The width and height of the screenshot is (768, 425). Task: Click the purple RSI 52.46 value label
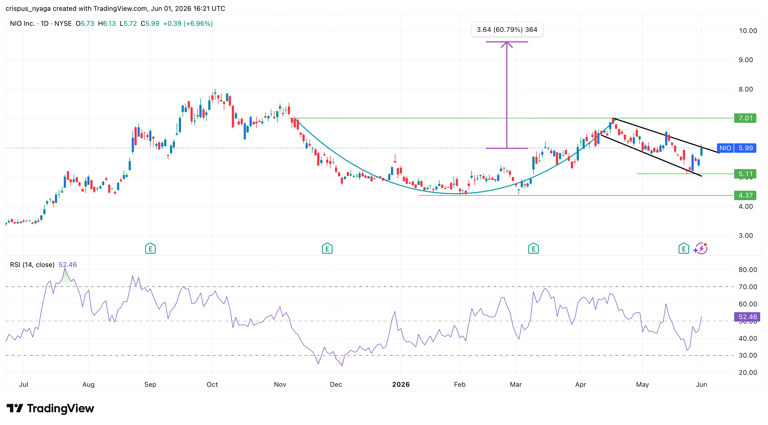click(x=746, y=317)
